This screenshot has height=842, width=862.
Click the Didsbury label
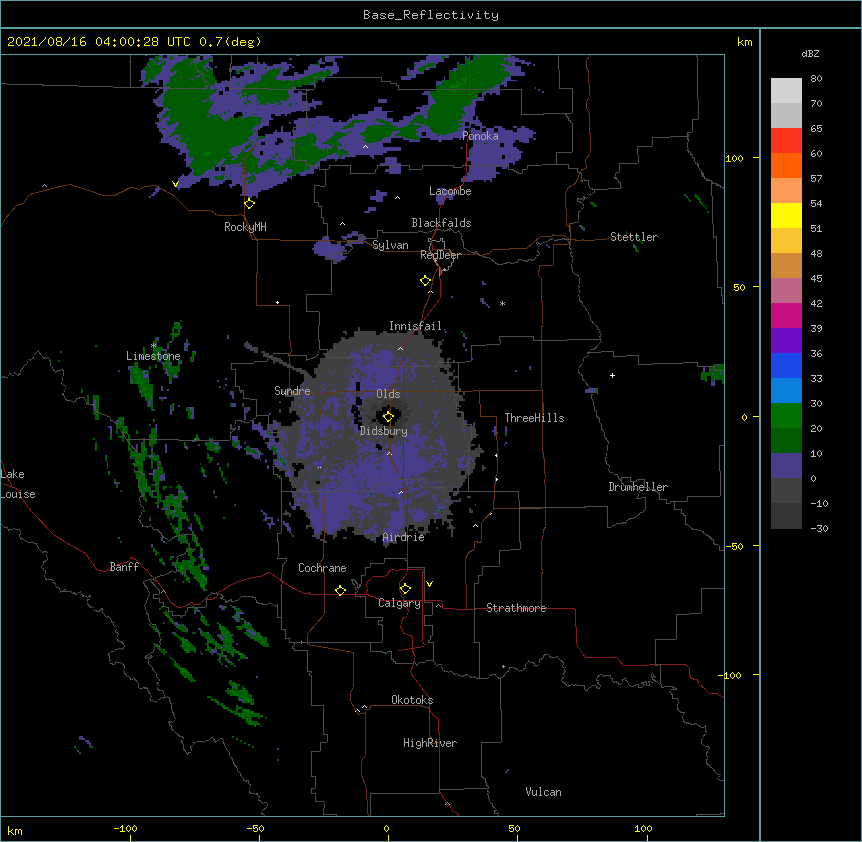pos(384,431)
